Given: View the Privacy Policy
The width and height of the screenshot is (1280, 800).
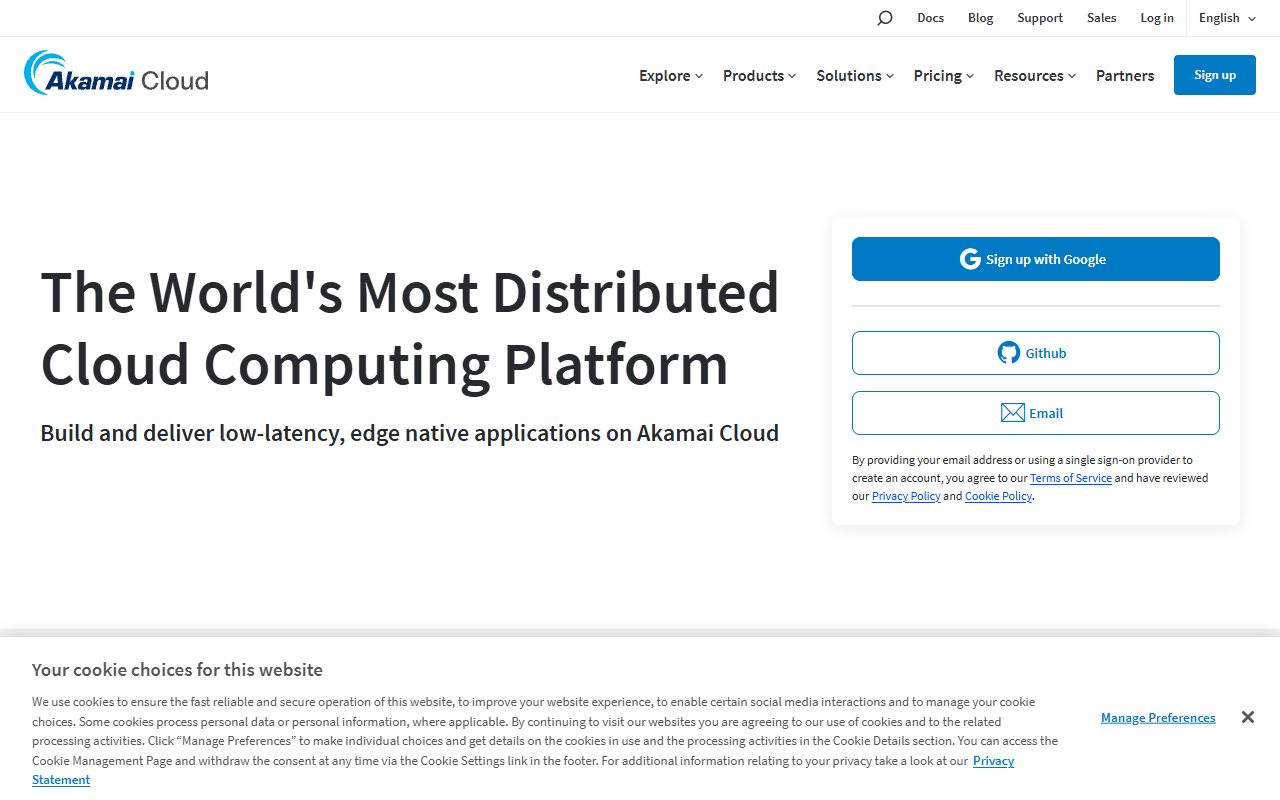Looking at the screenshot, I should point(905,496).
